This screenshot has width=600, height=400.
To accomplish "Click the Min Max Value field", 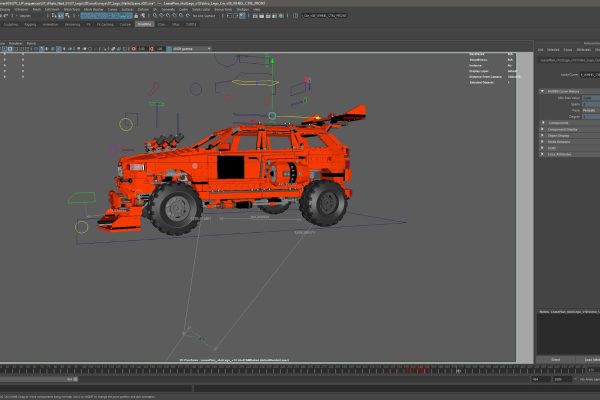I will [x=591, y=98].
